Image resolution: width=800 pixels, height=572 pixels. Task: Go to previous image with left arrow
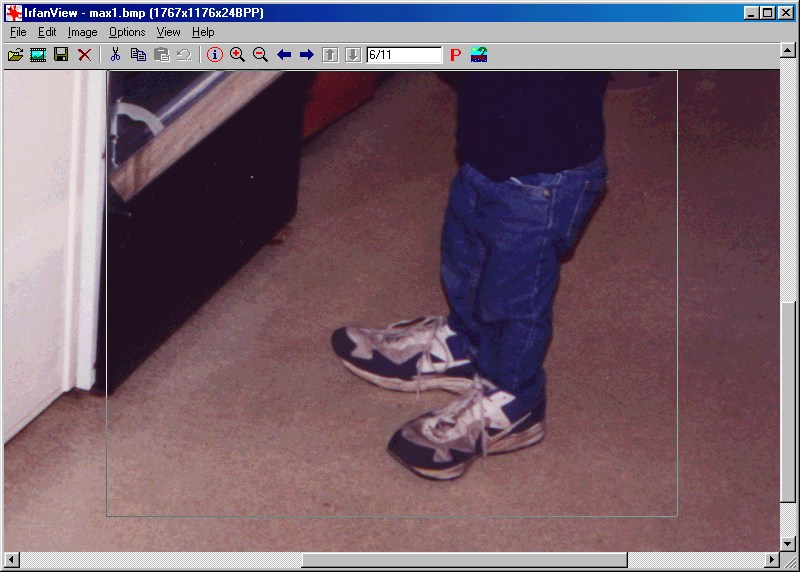[x=284, y=55]
